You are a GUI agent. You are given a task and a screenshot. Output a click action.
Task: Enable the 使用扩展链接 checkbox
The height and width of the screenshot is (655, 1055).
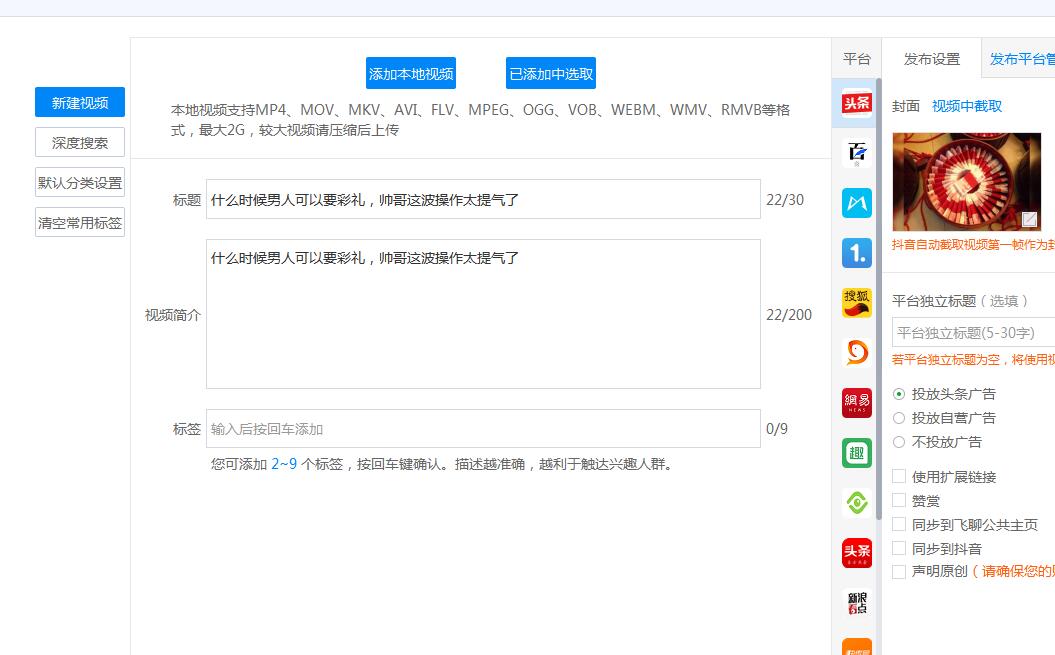point(899,477)
